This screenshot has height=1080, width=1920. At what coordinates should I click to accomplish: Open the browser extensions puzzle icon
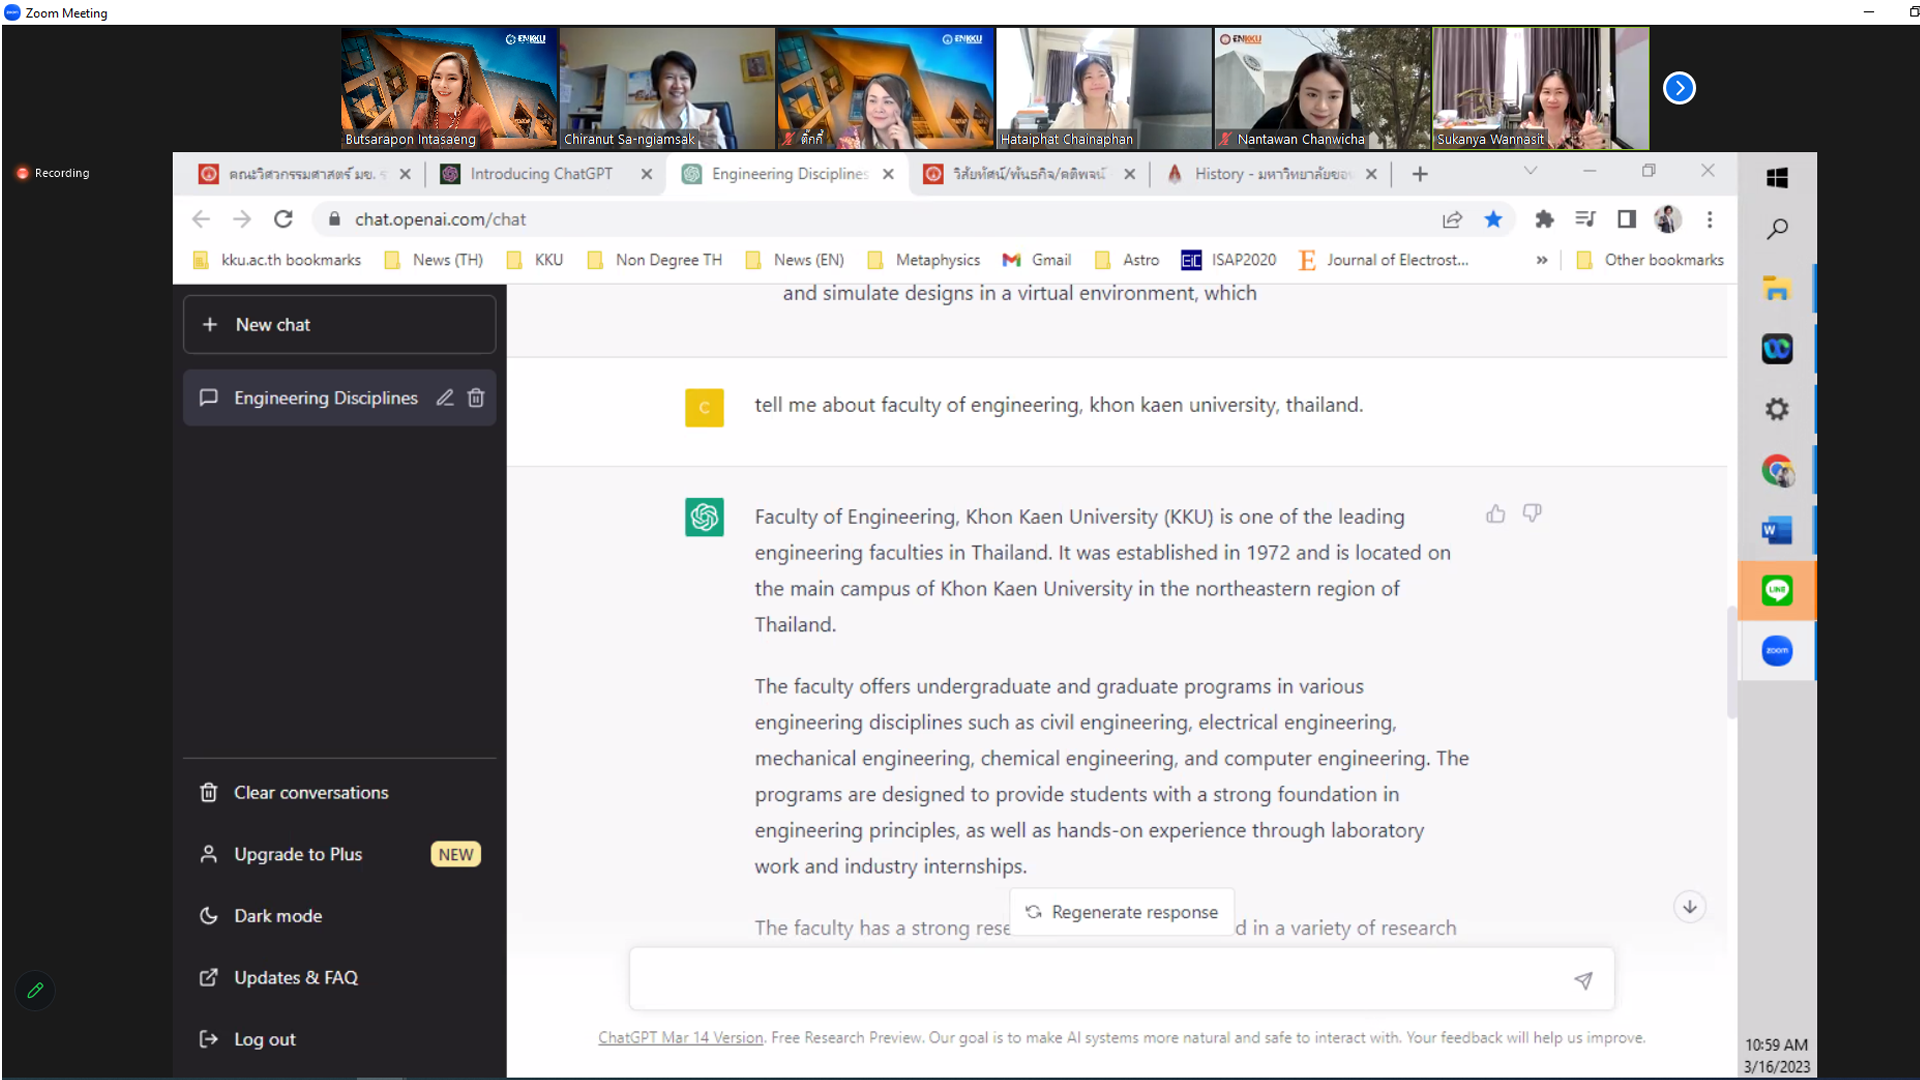[x=1544, y=219]
